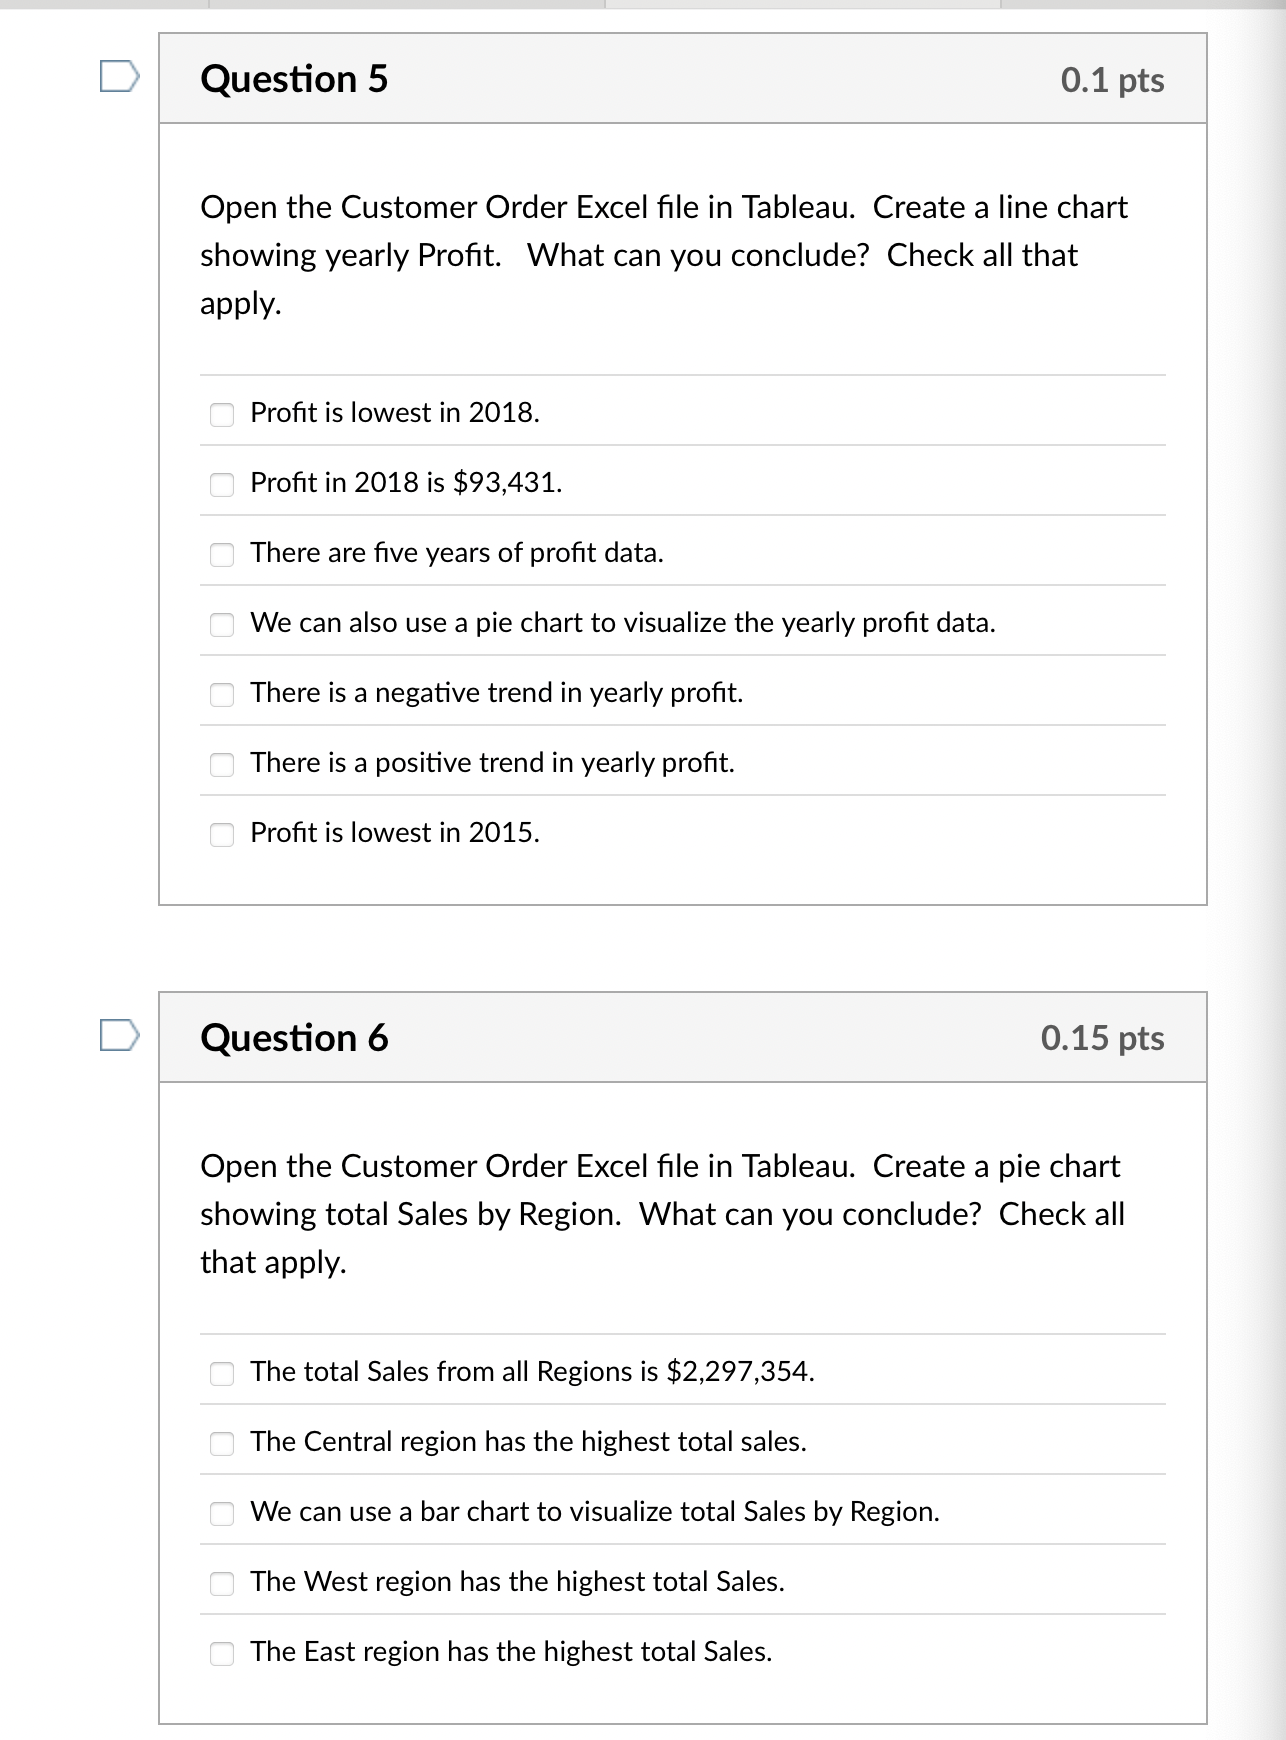This screenshot has height=1740, width=1286.
Task: Check 'There is a negative trend in yearly profit'
Action: [220, 696]
